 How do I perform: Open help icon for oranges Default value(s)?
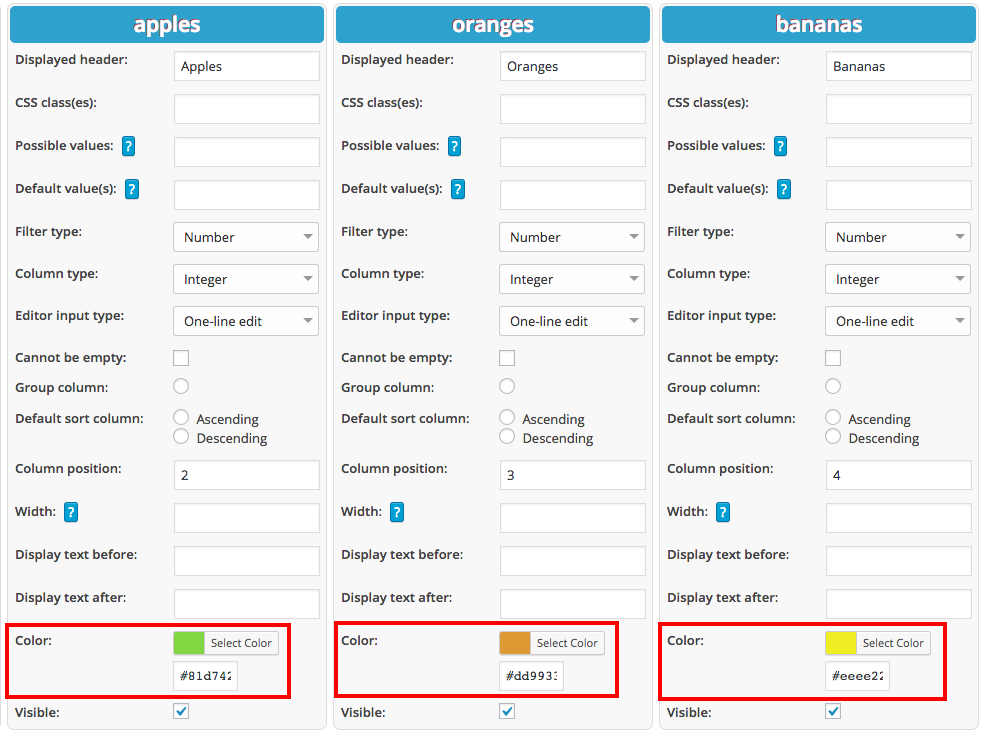coord(458,189)
